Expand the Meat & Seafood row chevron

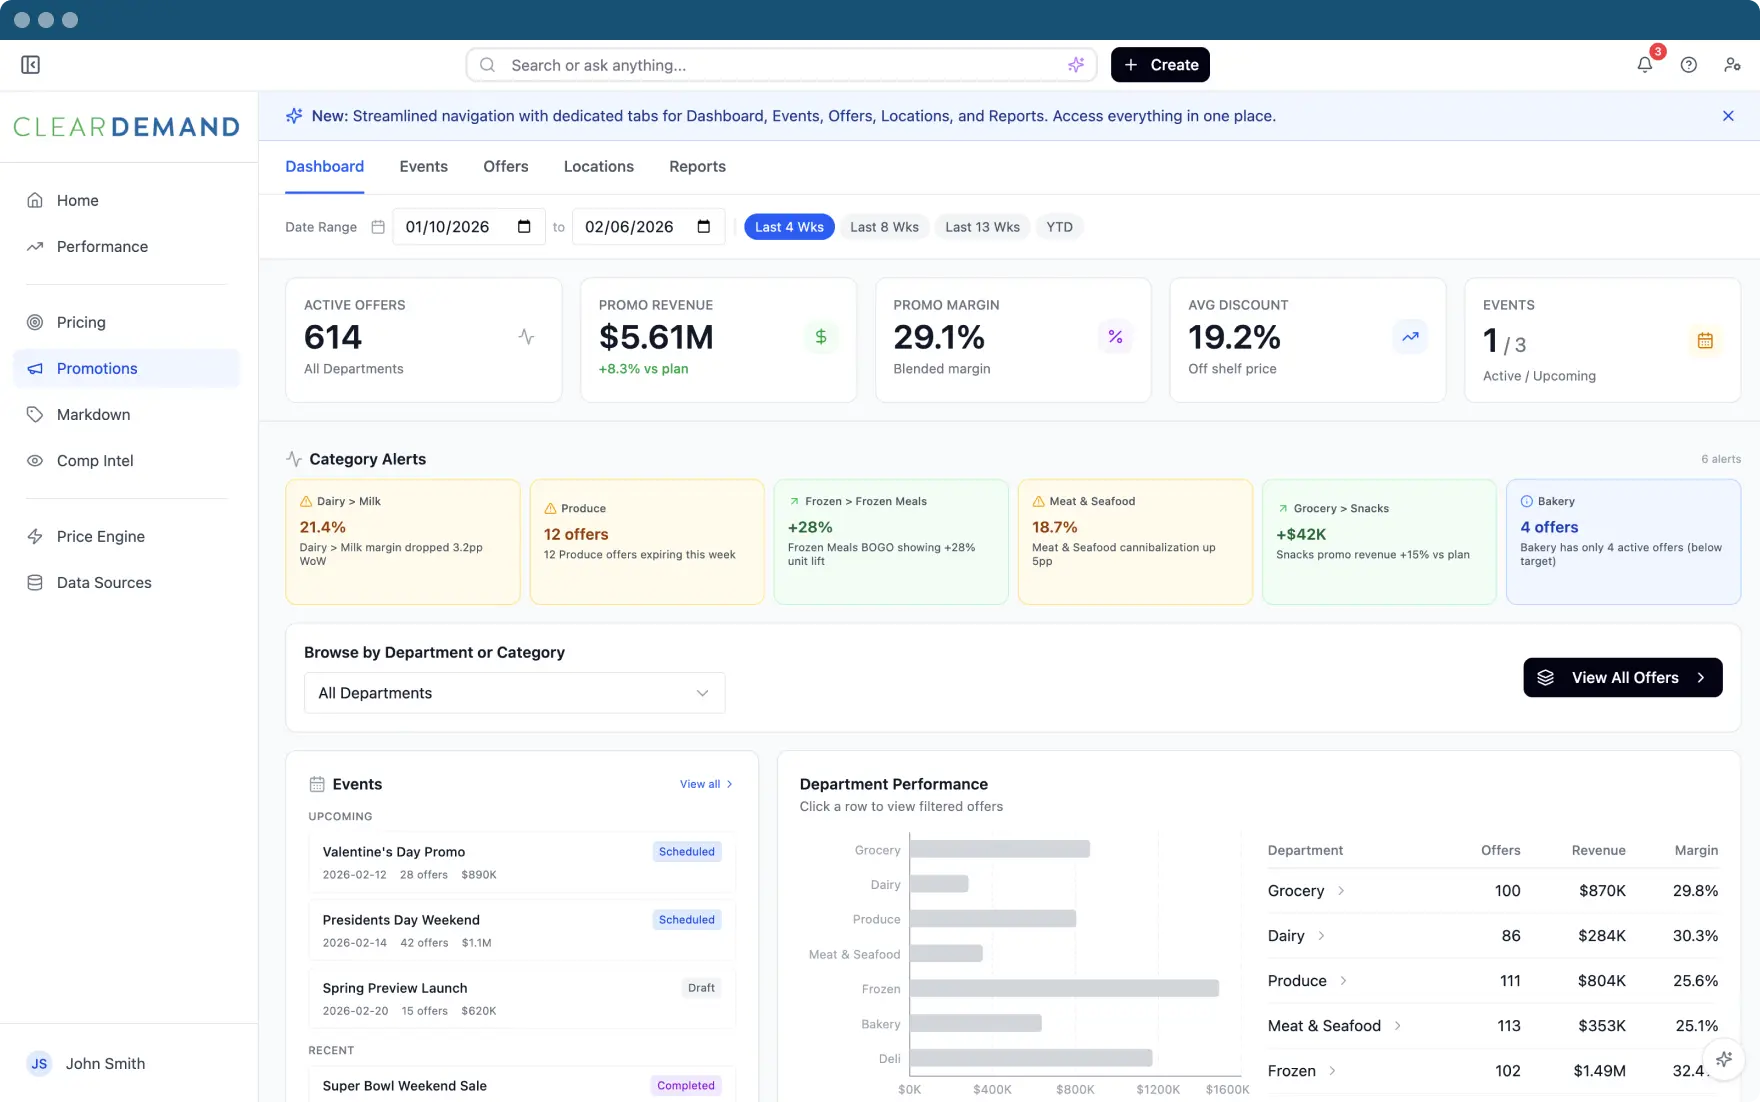click(x=1398, y=1026)
